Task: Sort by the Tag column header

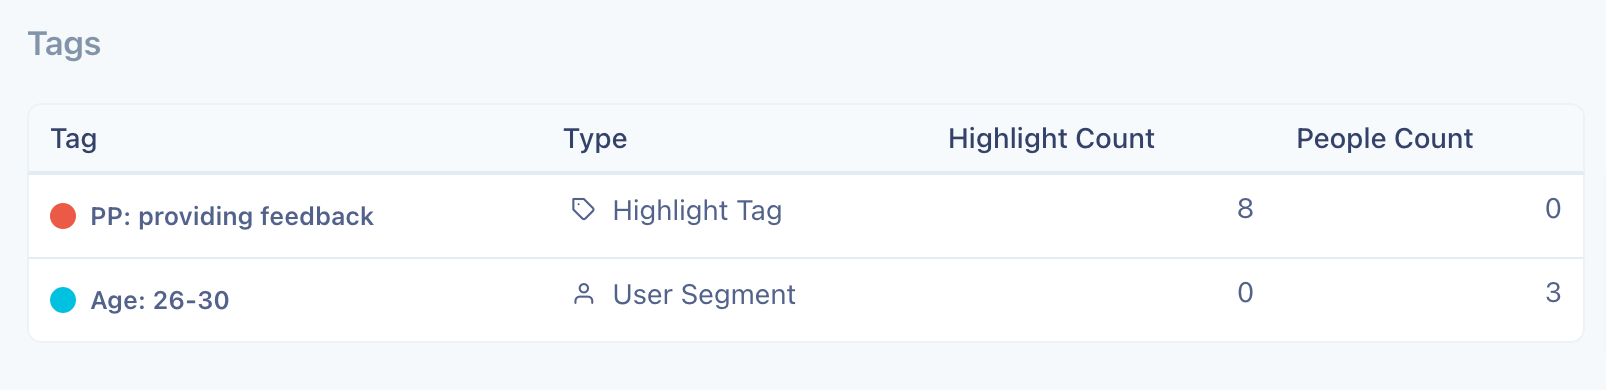Action: 74,138
